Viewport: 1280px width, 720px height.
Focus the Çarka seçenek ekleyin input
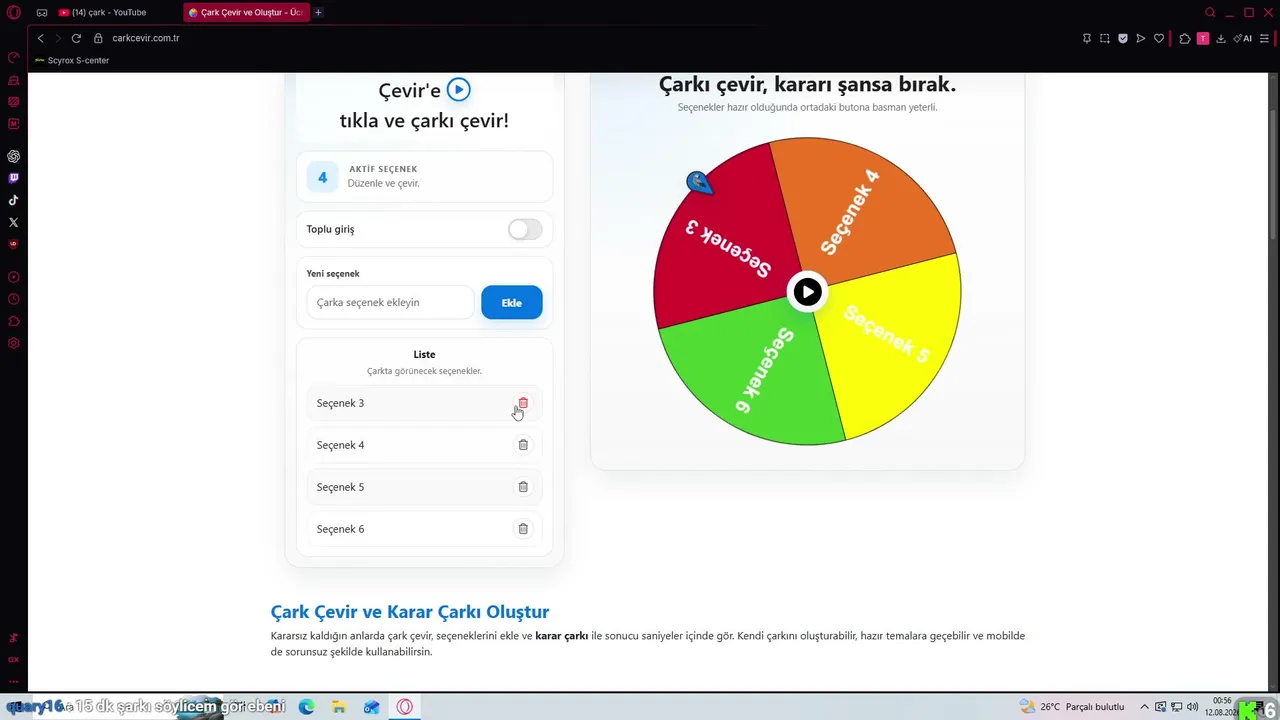[x=390, y=303]
